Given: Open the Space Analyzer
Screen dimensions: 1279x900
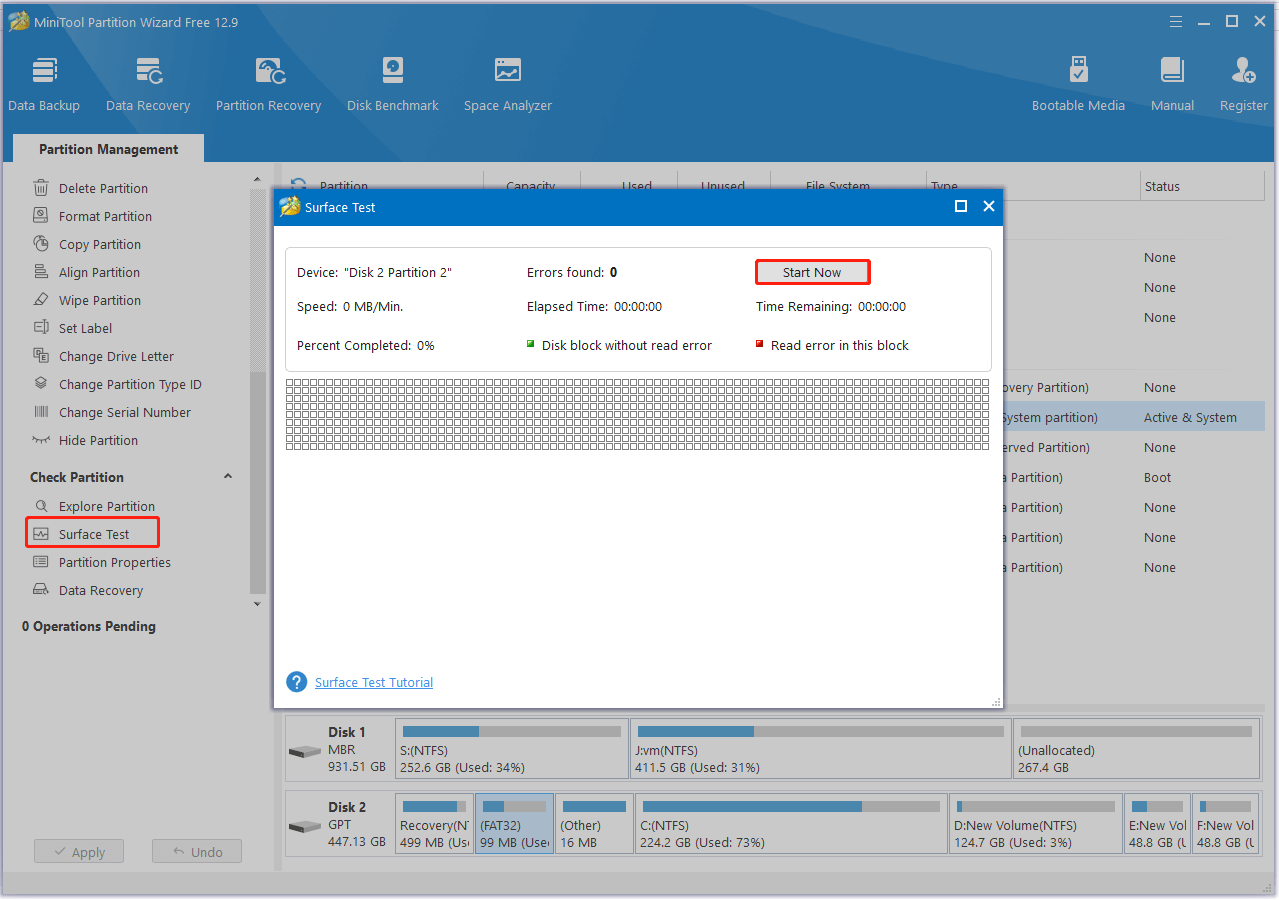Looking at the screenshot, I should [507, 84].
